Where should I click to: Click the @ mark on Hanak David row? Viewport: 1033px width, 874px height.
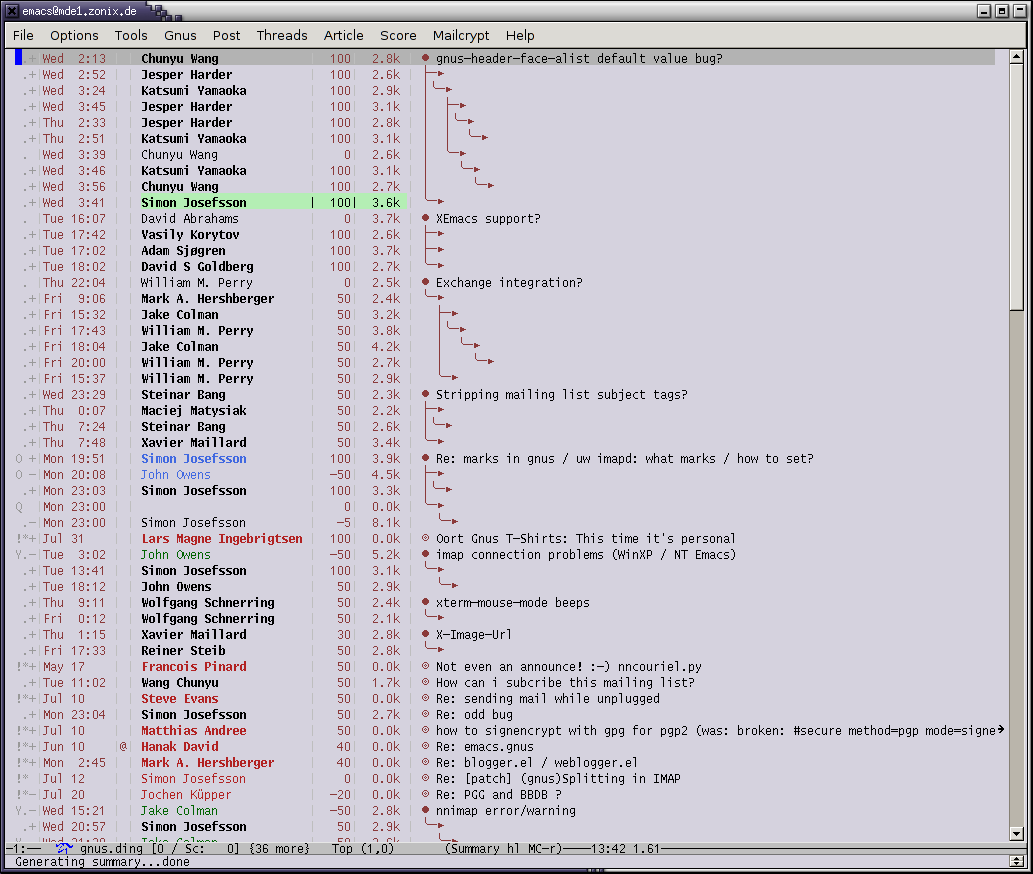coord(123,746)
